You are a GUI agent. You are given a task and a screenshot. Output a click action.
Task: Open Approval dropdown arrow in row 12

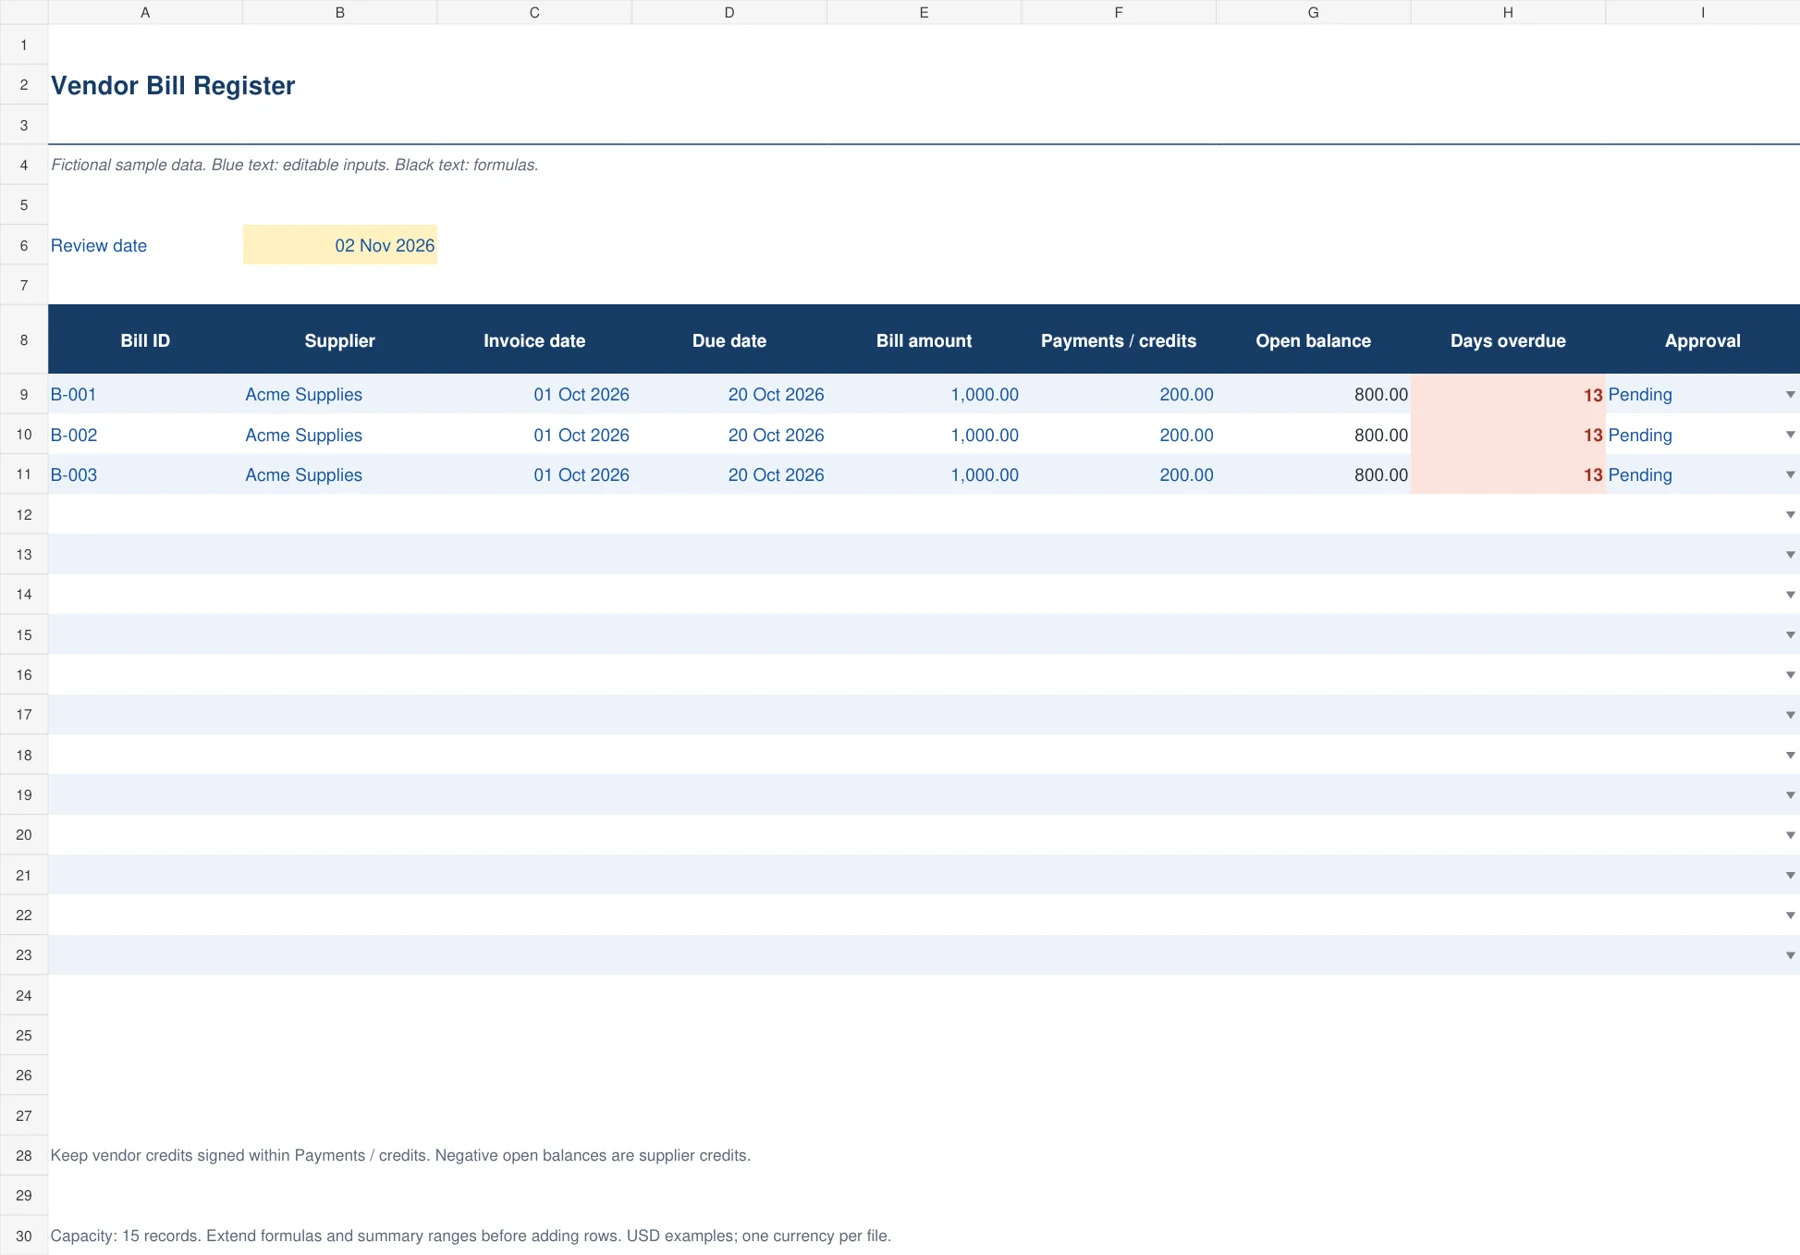click(1790, 515)
